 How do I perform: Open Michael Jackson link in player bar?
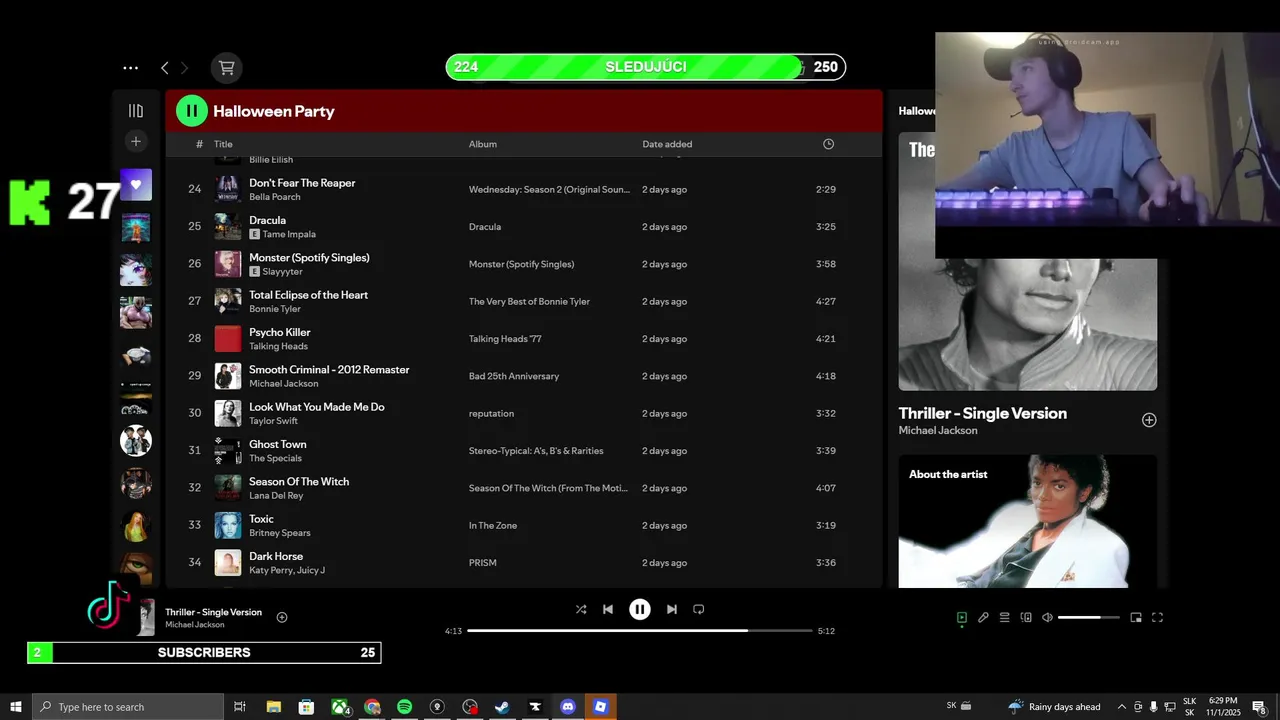pyautogui.click(x=195, y=625)
